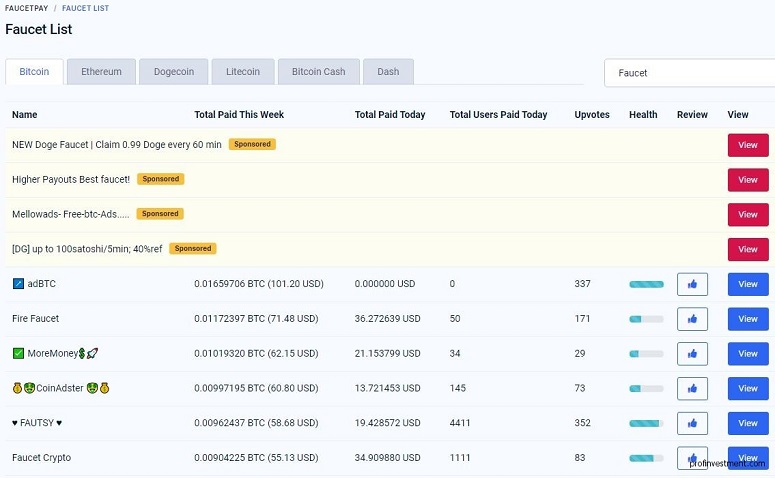Click the Faucet List page heading

coord(39,30)
